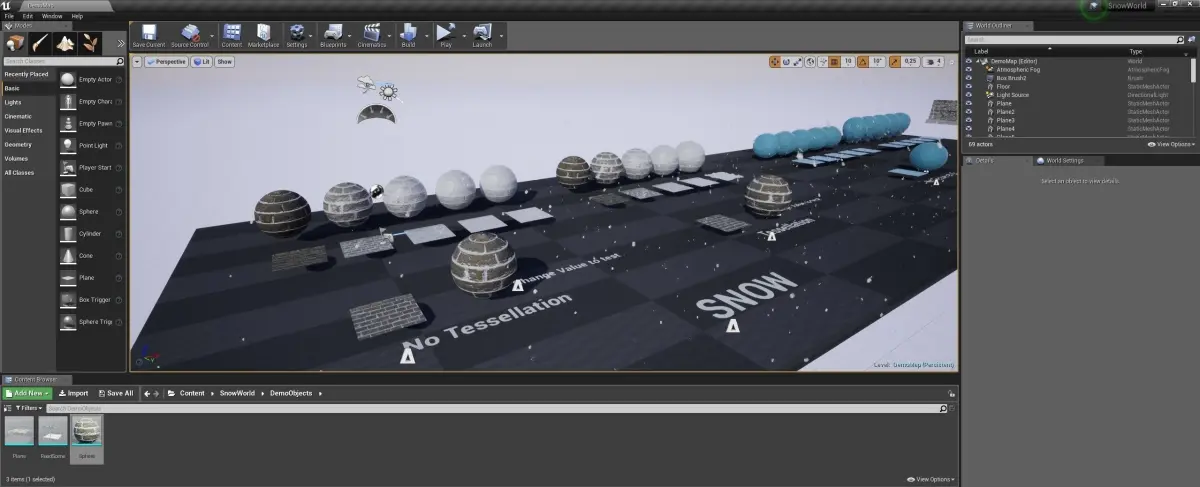Viewport: 1200px width, 487px height.
Task: Select the Sphere asset thumbnail
Action: [x=87, y=431]
